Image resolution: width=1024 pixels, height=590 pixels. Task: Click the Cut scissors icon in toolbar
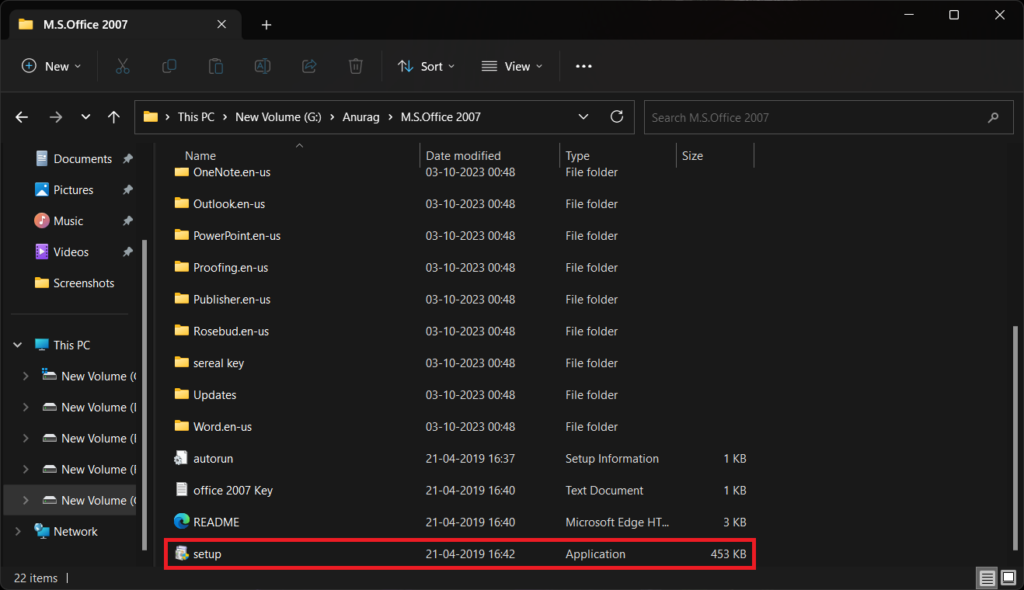click(x=122, y=66)
